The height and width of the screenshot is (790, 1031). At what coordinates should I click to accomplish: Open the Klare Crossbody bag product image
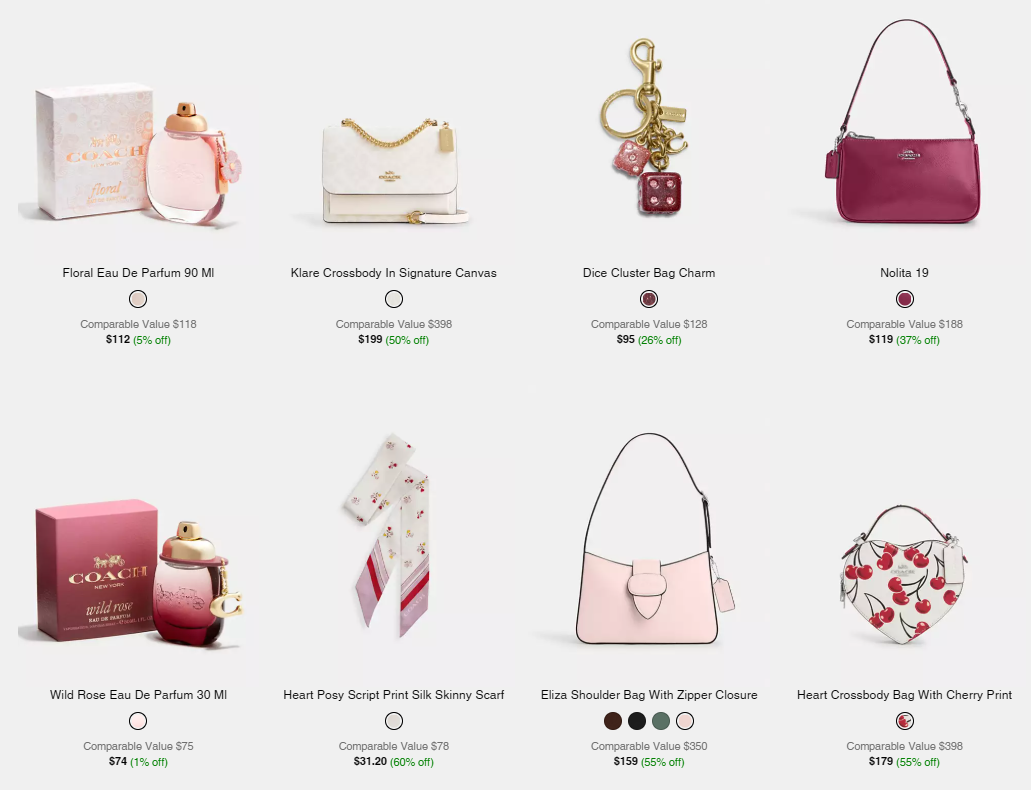tap(394, 171)
